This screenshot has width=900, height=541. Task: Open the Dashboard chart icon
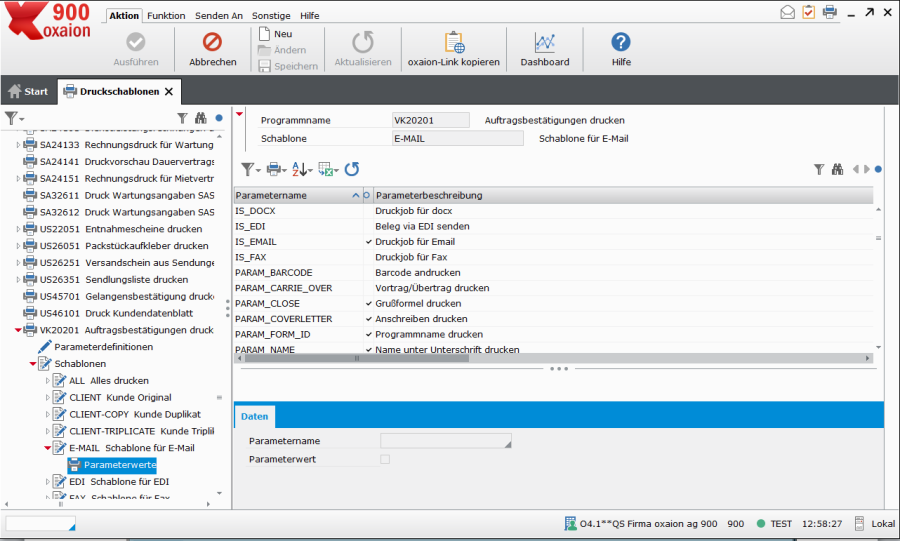(545, 42)
